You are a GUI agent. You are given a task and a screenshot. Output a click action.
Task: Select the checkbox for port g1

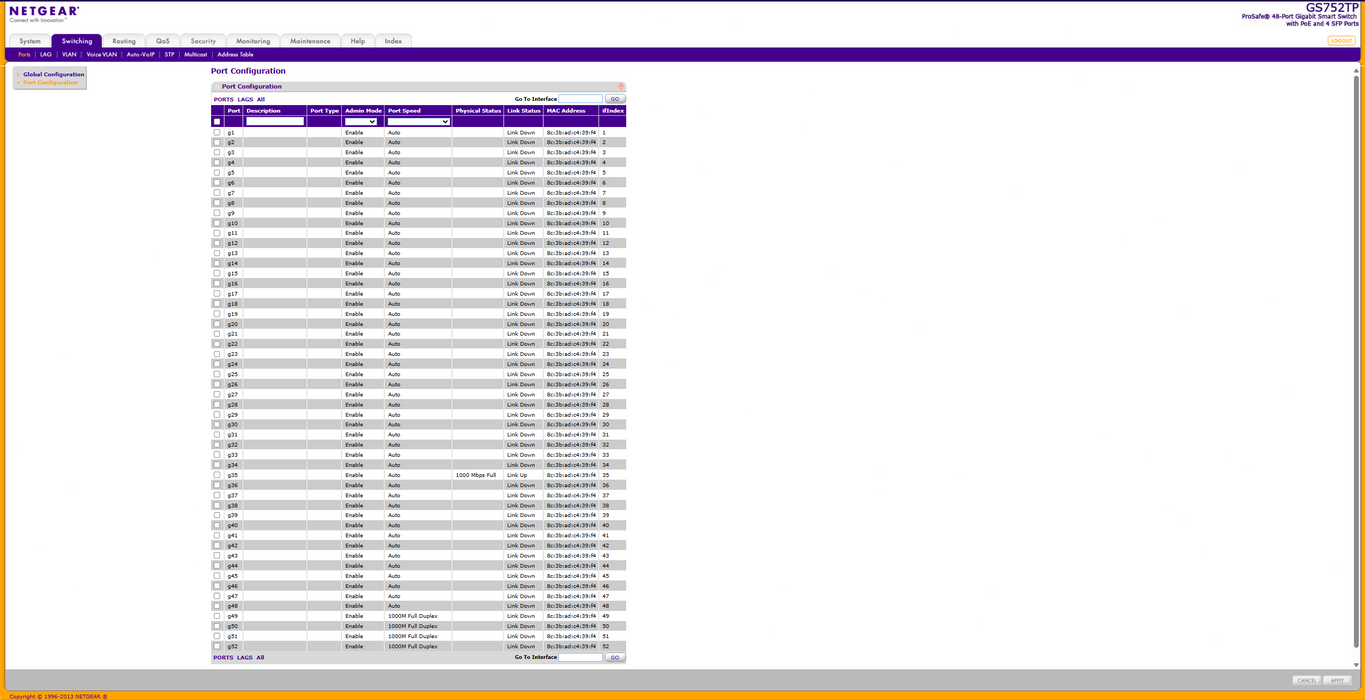click(217, 132)
